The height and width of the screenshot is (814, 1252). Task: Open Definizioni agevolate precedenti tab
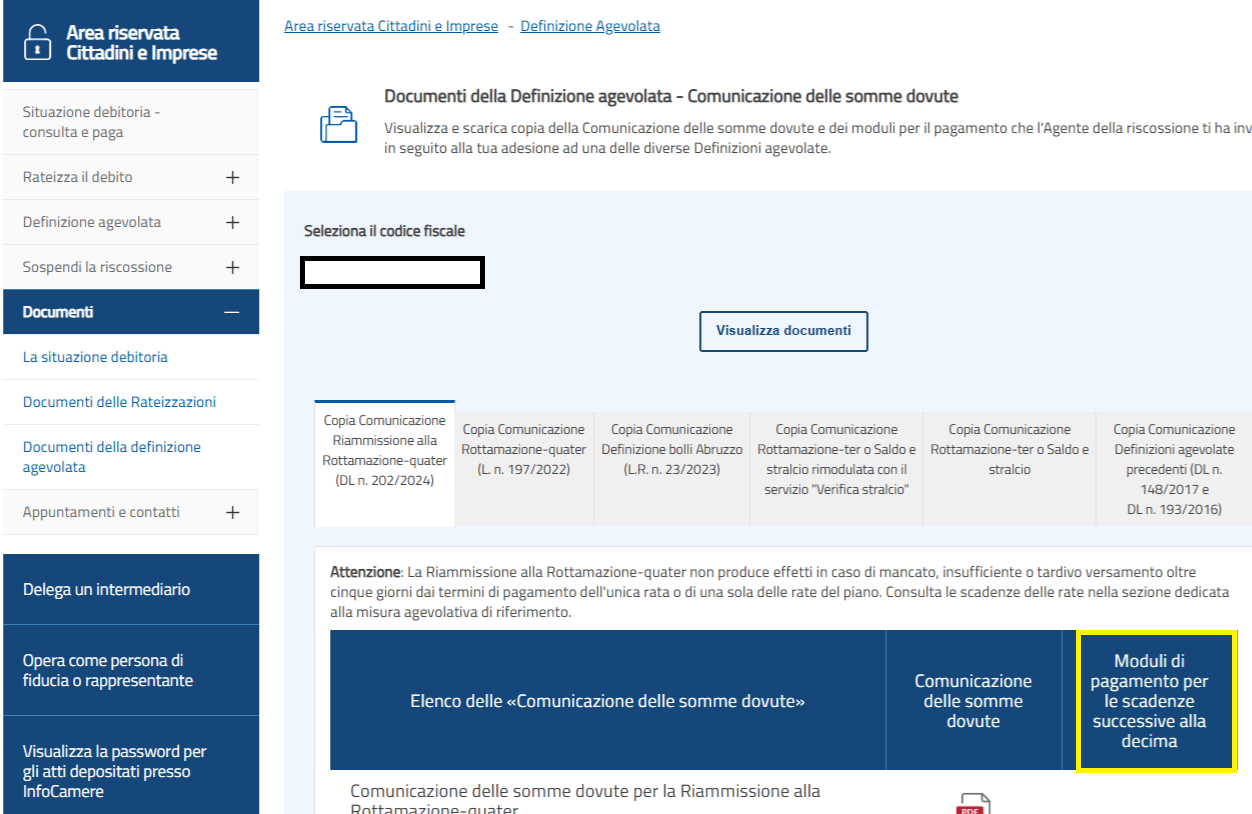[1173, 469]
